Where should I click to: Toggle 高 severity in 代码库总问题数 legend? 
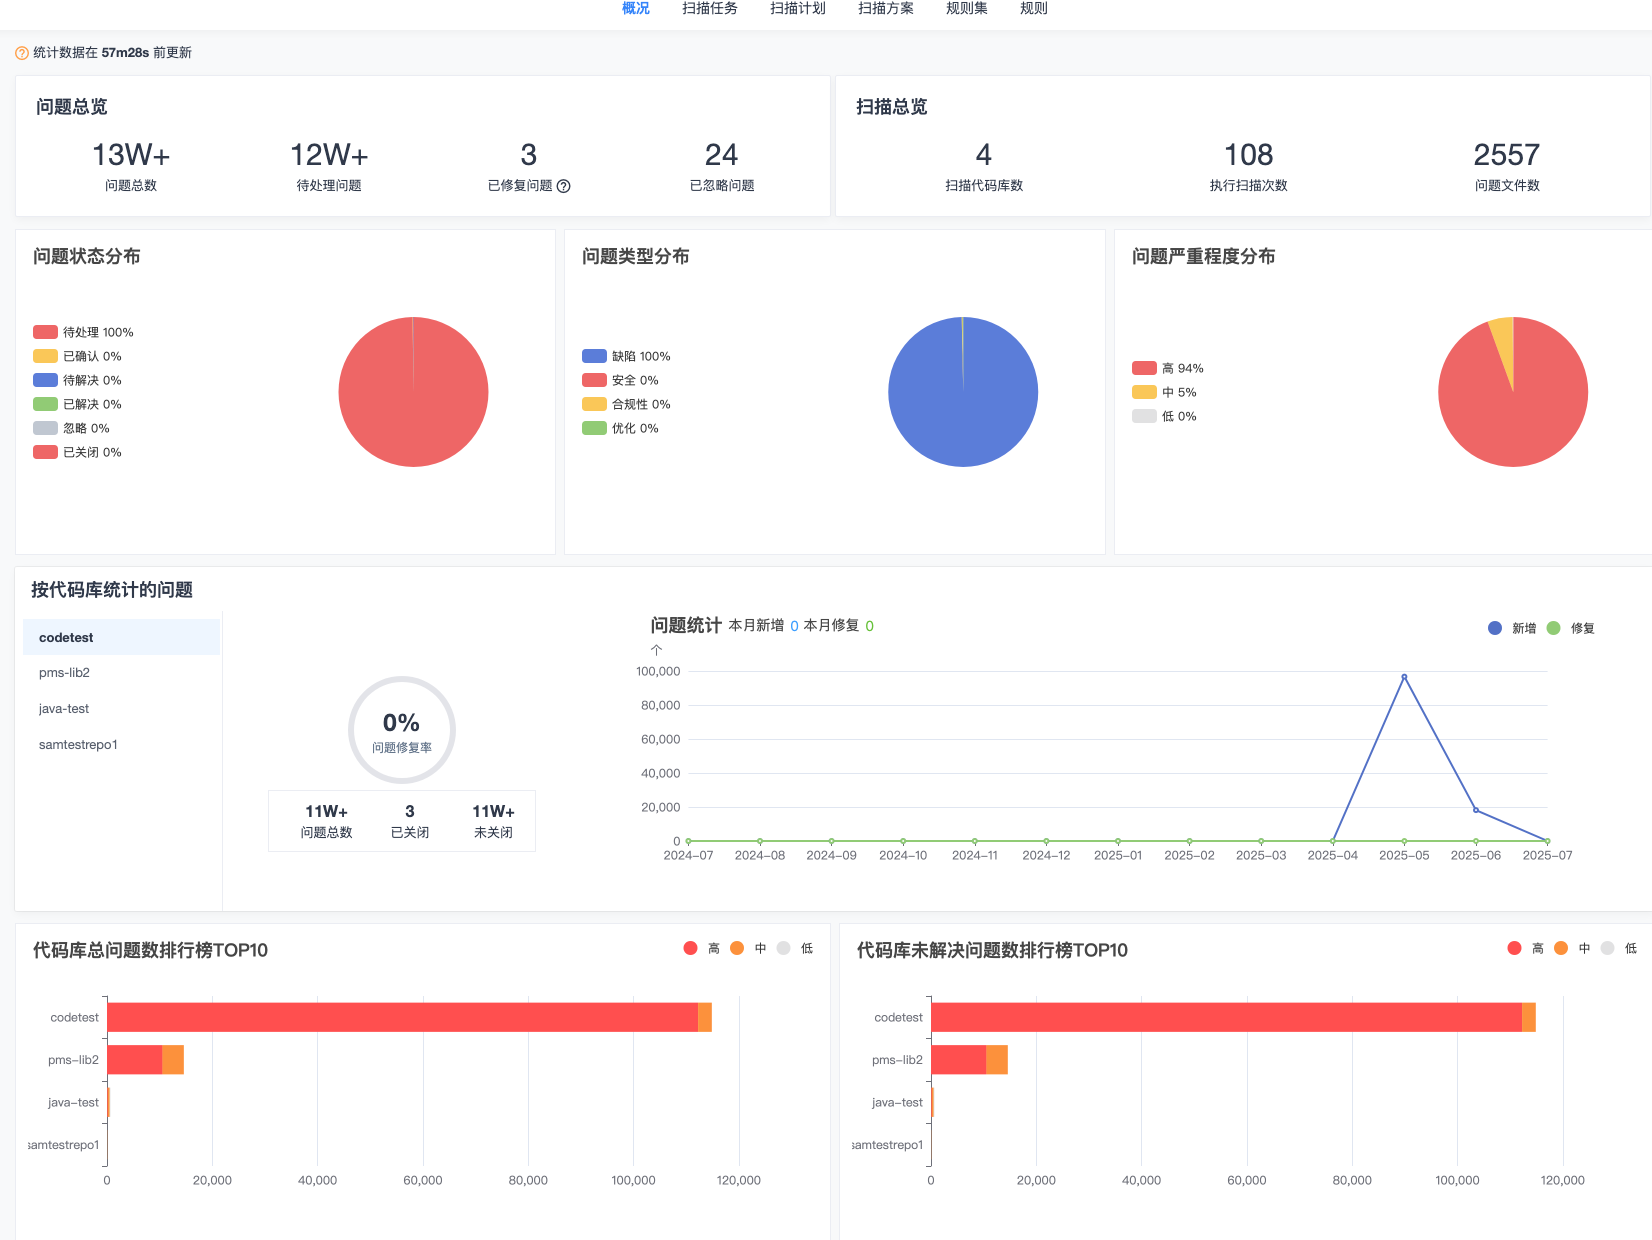coord(691,948)
